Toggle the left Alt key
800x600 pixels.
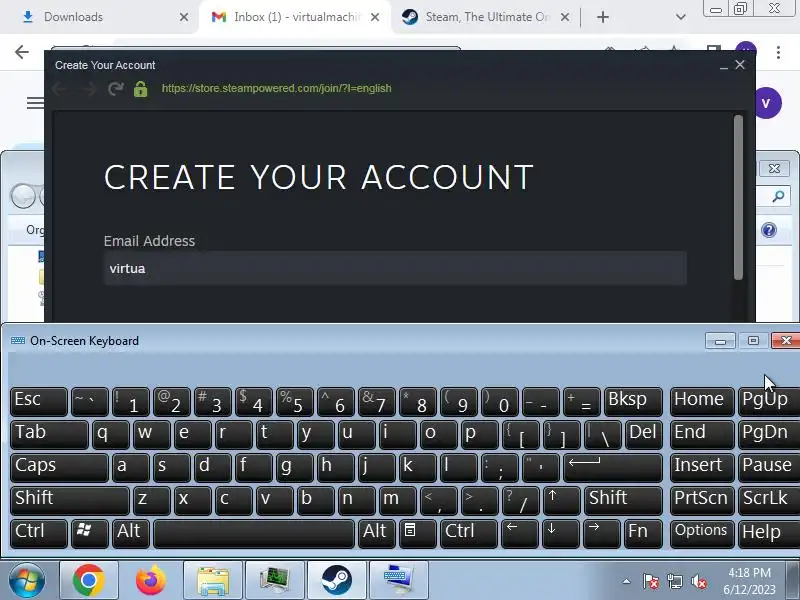point(131,534)
